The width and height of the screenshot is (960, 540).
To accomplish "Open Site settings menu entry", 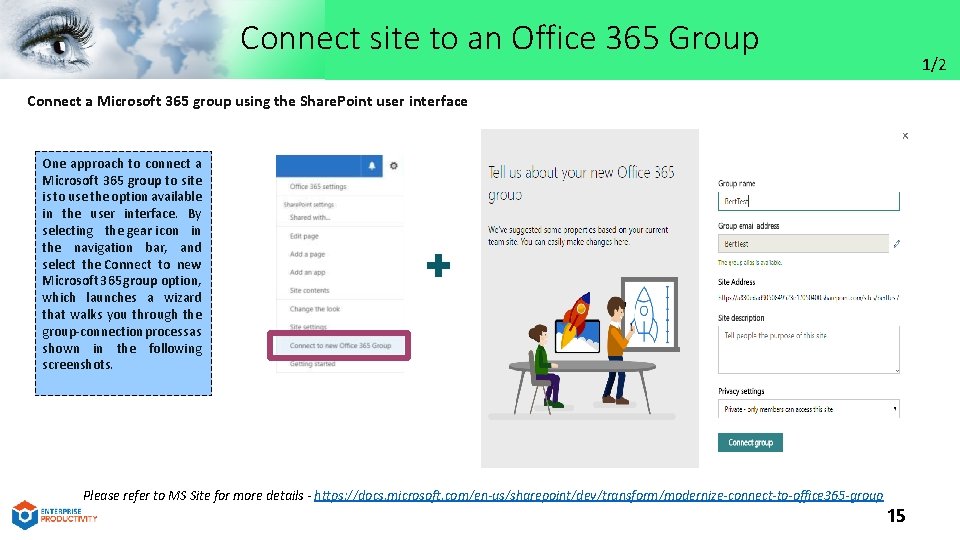I will tap(308, 327).
